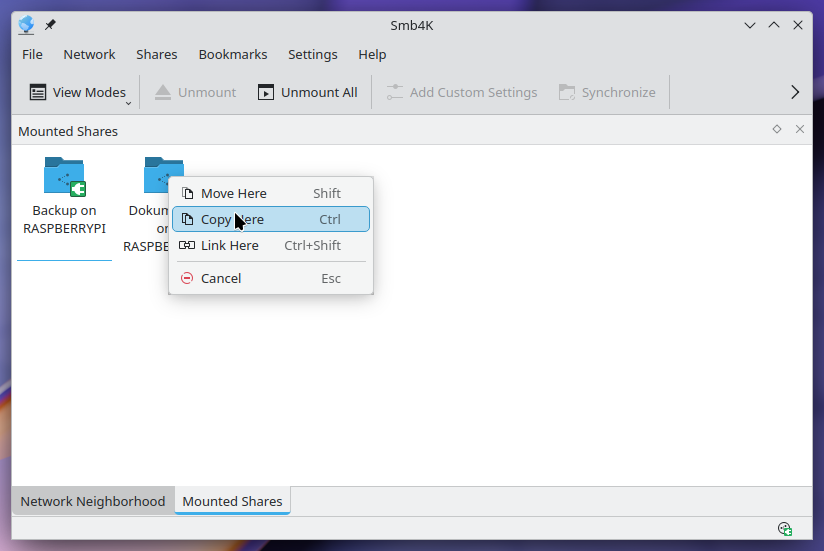The image size is (824, 551).
Task: Click the title bar up-arrow maximize button
Action: (x=774, y=25)
